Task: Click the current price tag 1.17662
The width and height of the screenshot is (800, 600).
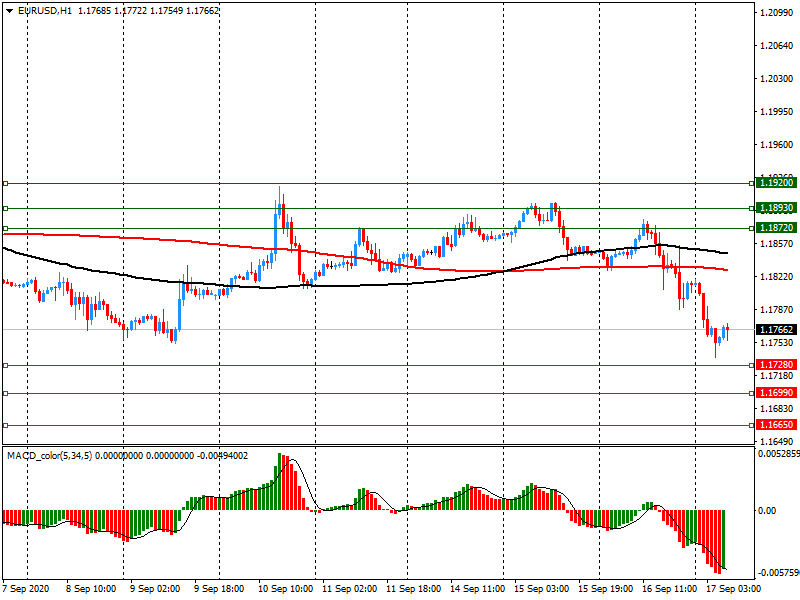Action: (x=775, y=329)
